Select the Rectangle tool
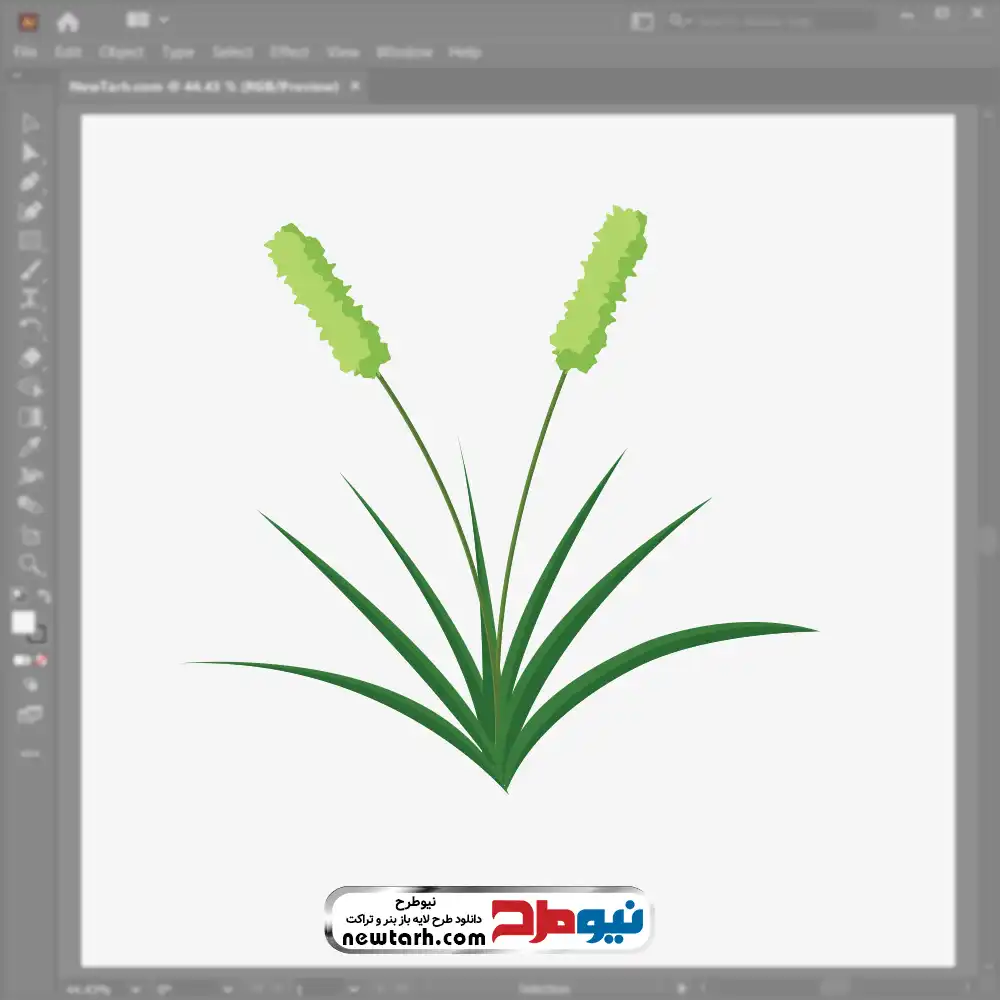The height and width of the screenshot is (1000, 1000). pyautogui.click(x=29, y=241)
